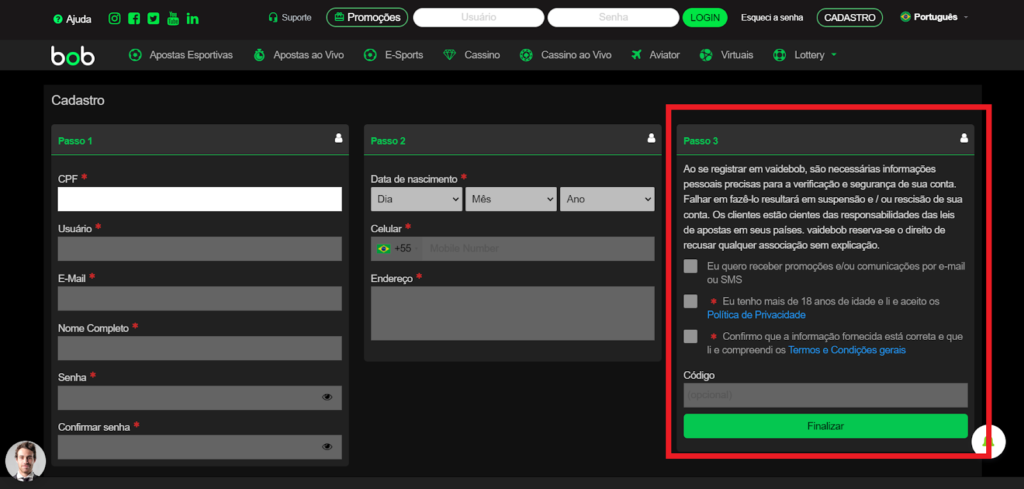The image size is (1024, 489).
Task: Click the CPF input field
Action: 199,199
